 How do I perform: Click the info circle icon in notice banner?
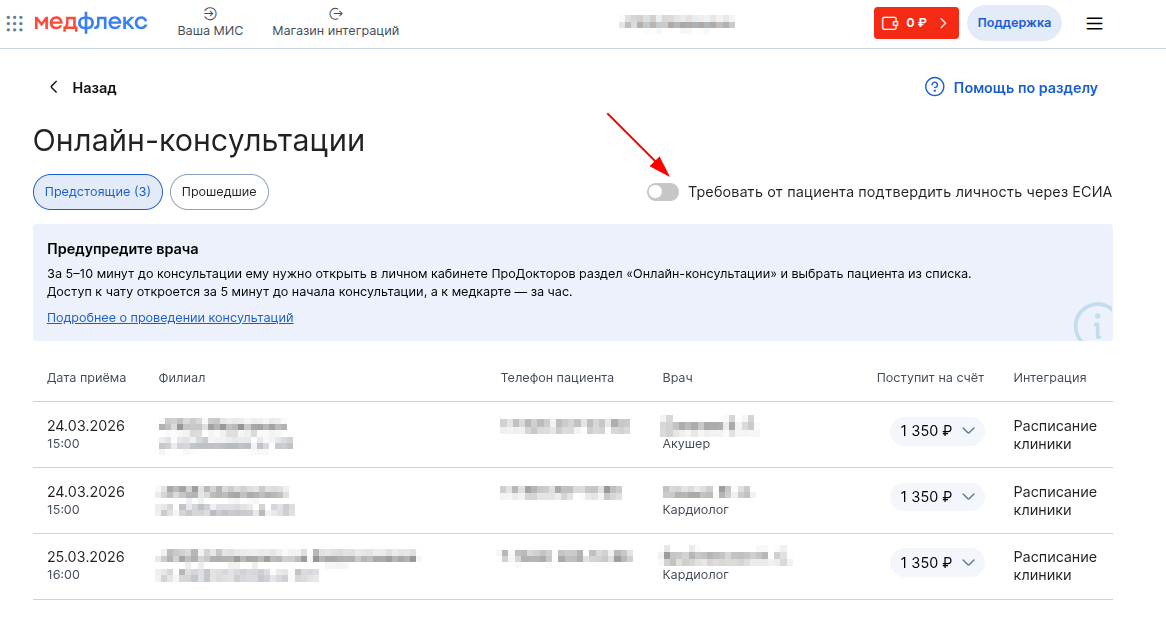1095,323
